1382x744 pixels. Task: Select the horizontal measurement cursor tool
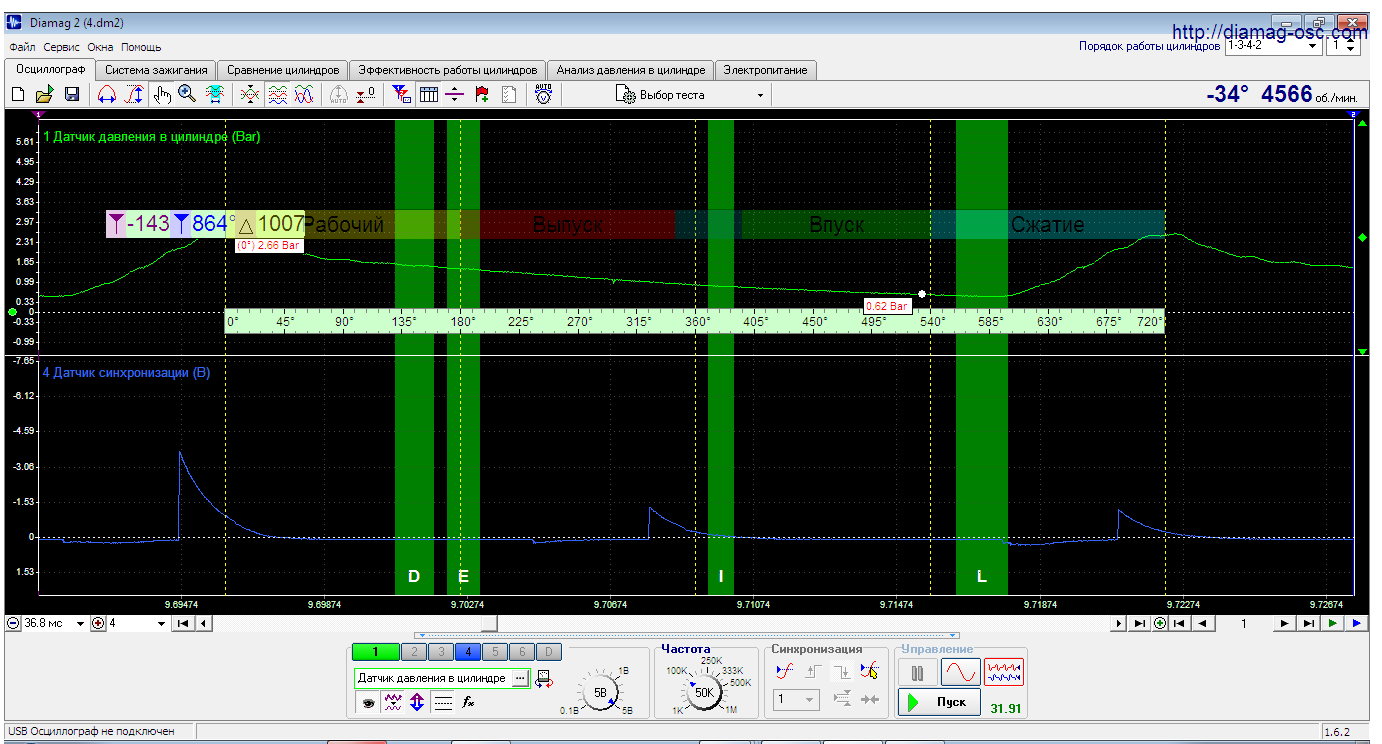pos(106,94)
